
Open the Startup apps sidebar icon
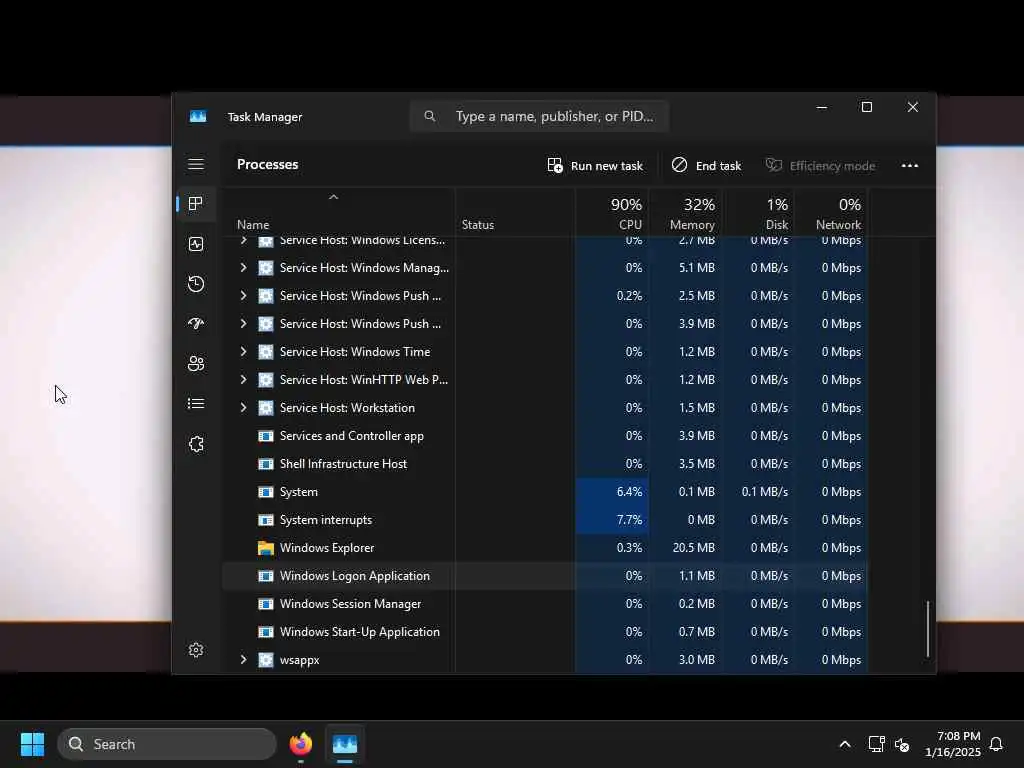point(196,324)
